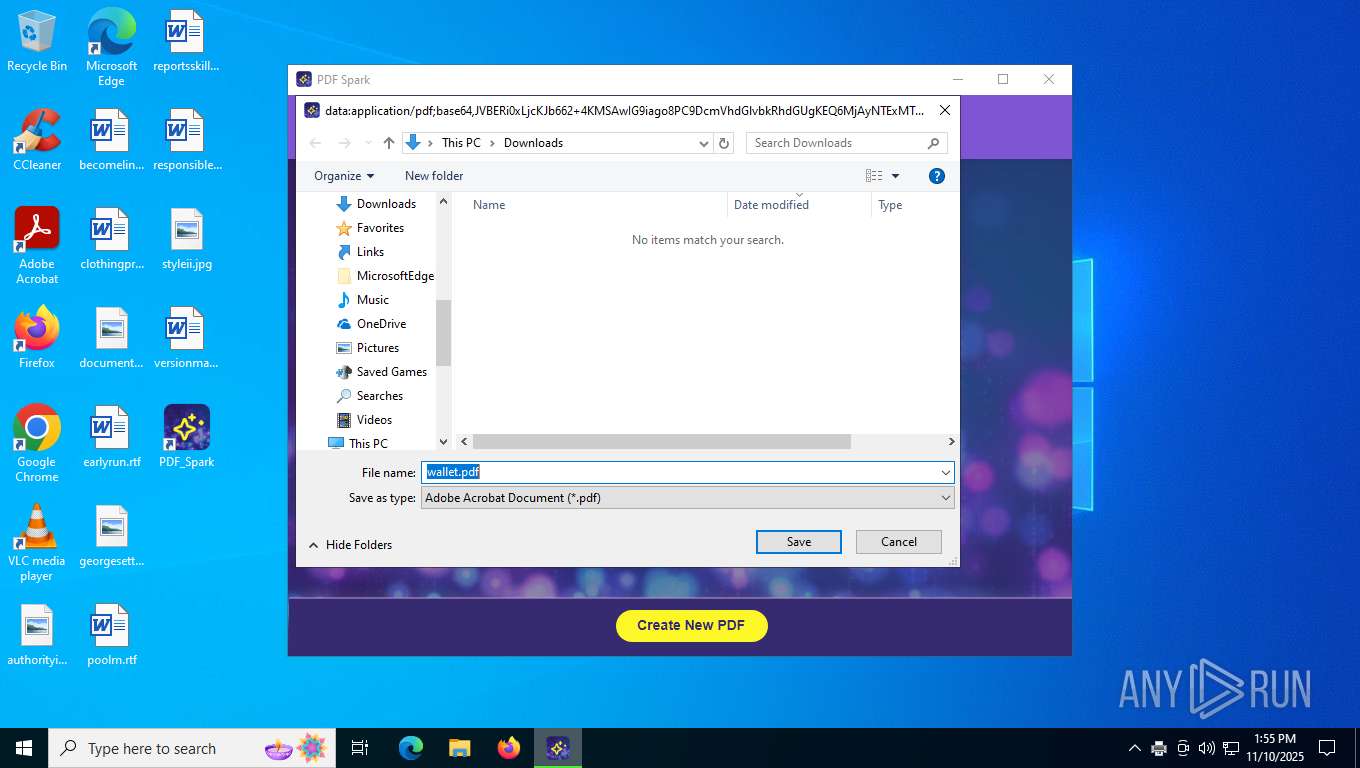Select Downloads in the address path

[533, 143]
